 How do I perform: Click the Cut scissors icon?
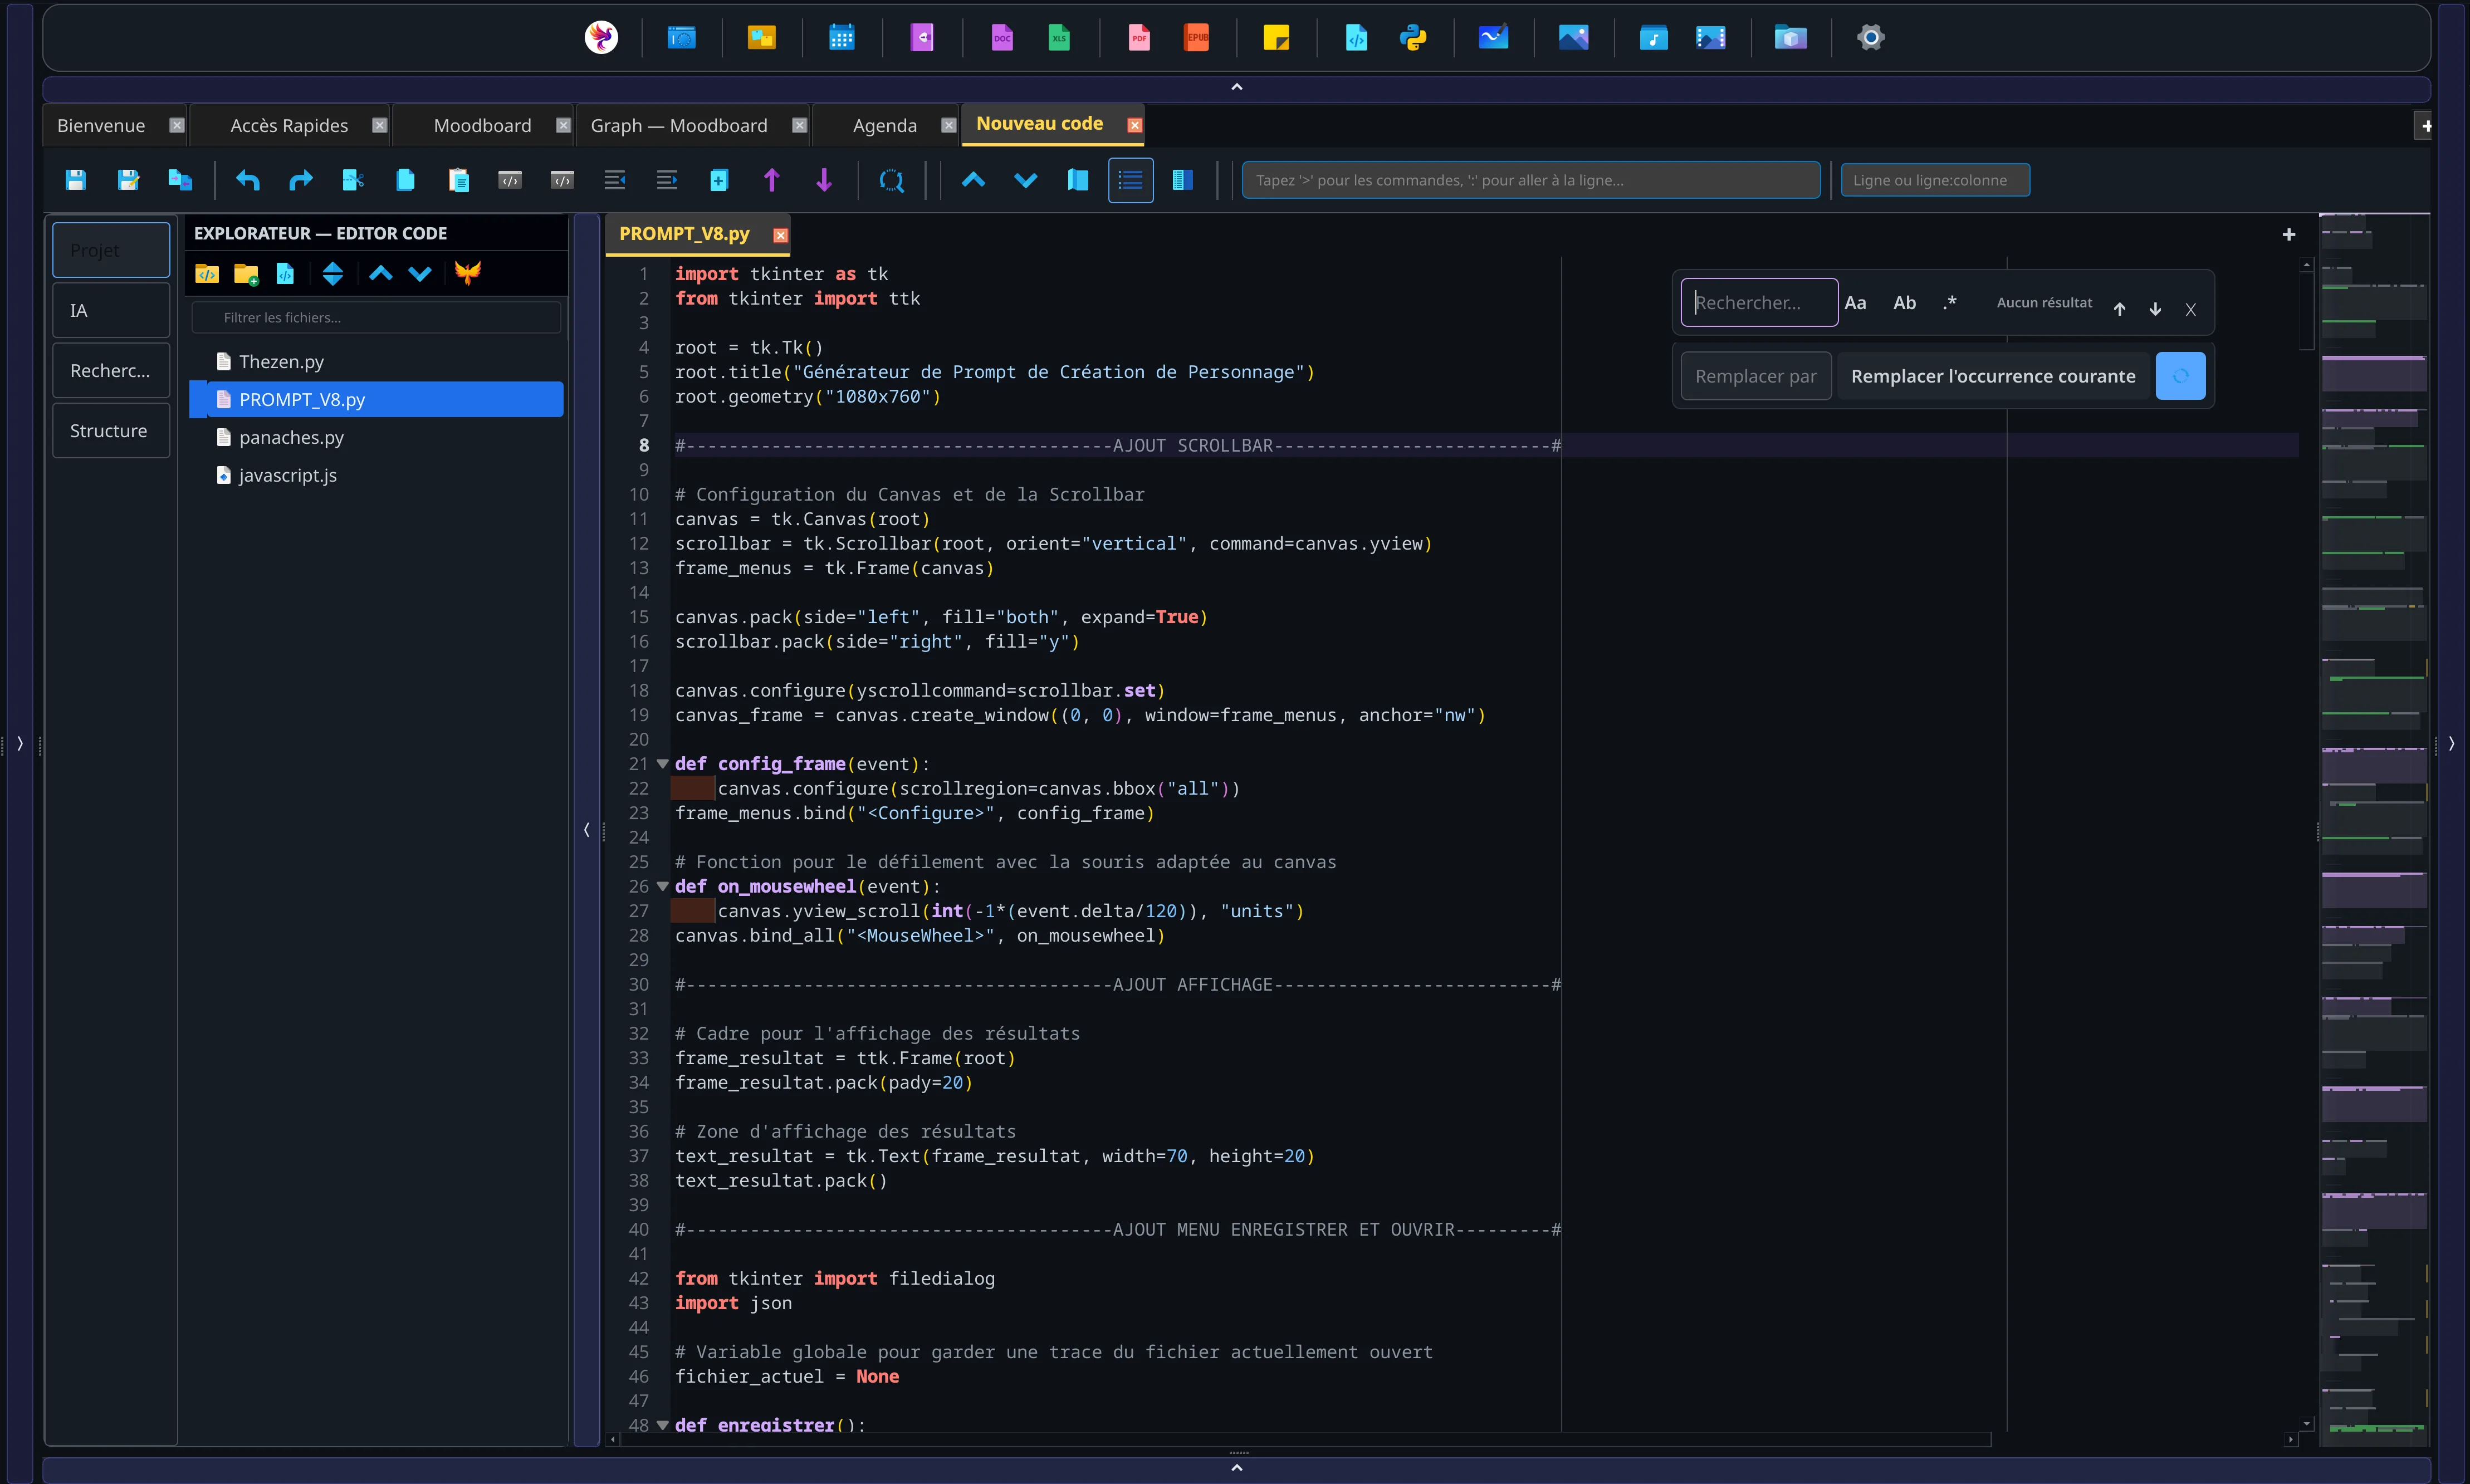tap(353, 180)
